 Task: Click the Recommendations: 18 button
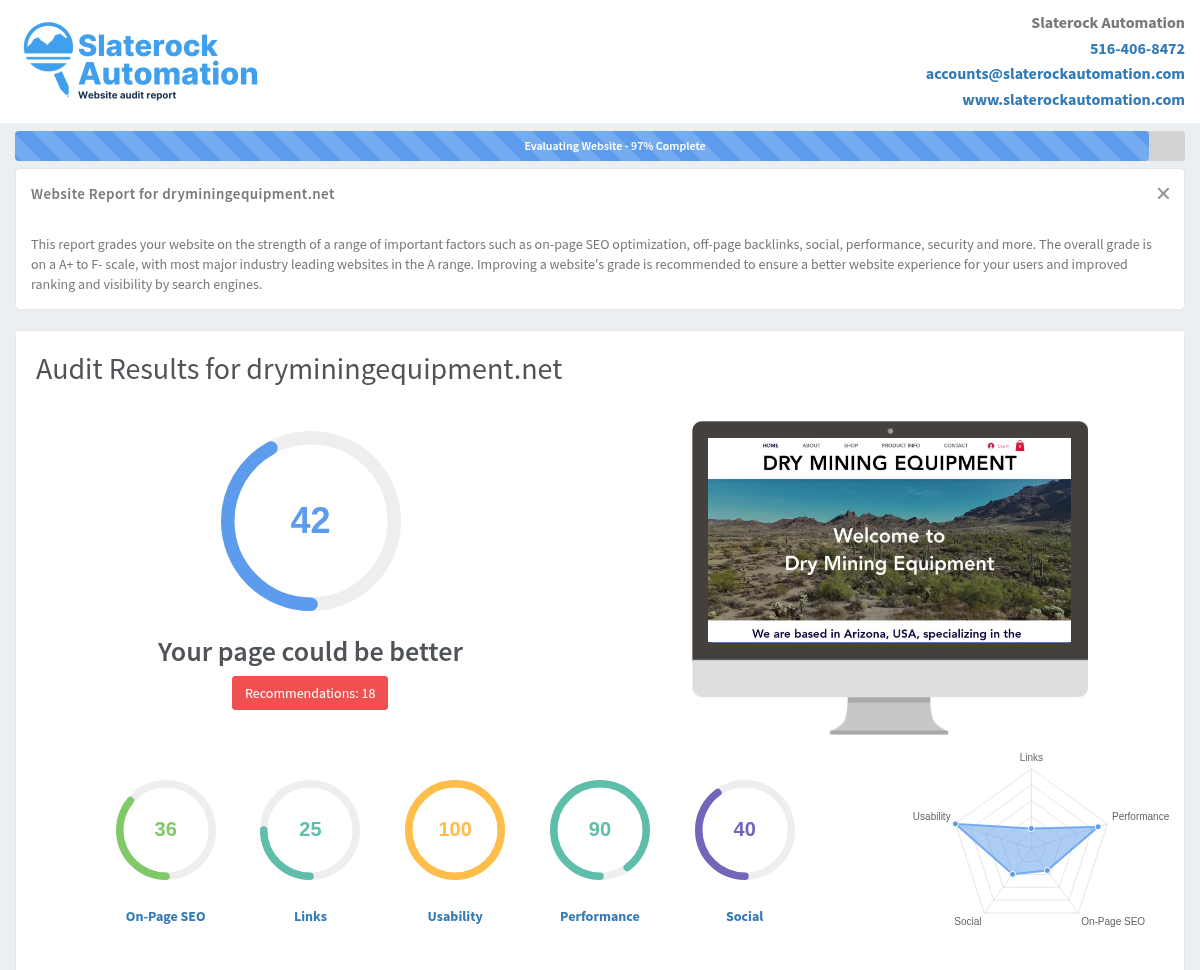click(x=310, y=693)
